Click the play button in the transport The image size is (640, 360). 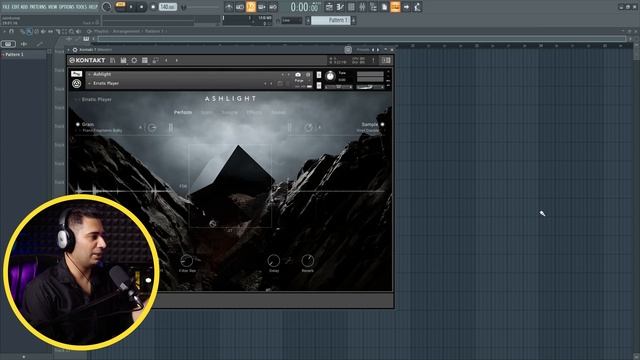pos(131,7)
